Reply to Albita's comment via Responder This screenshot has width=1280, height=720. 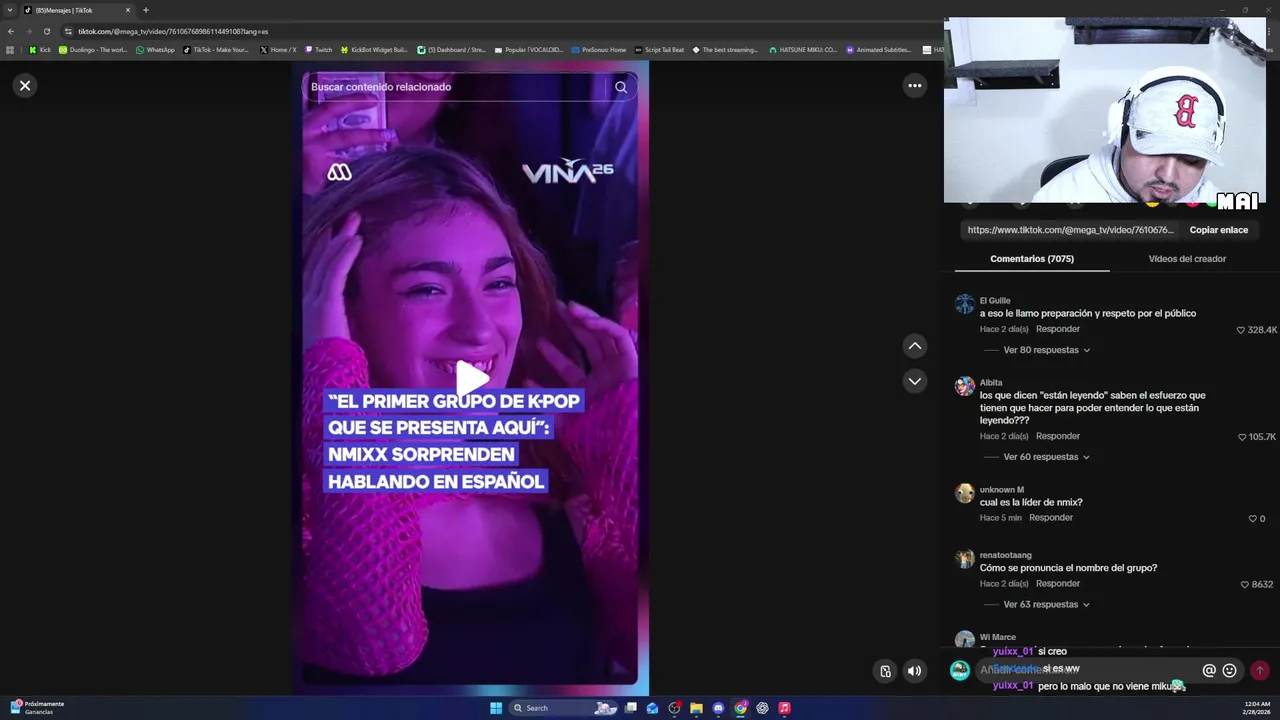[1058, 436]
